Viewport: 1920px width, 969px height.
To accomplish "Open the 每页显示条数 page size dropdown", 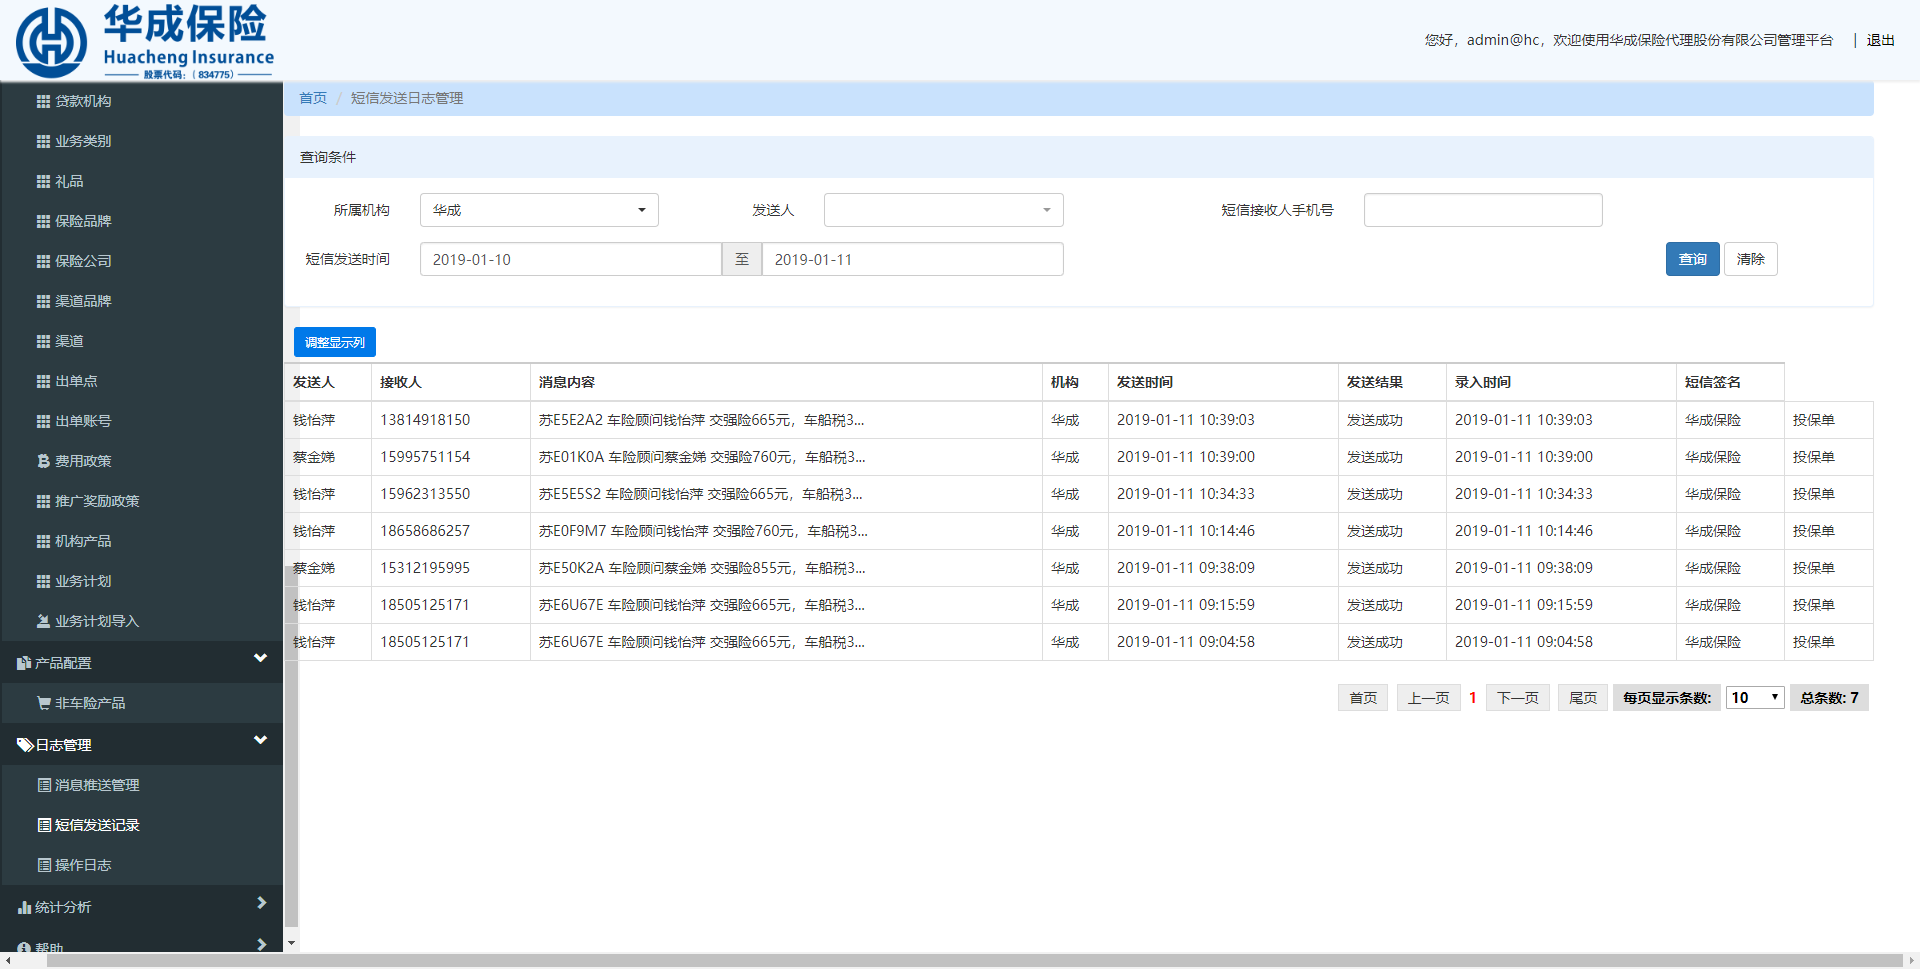I will click(1755, 698).
